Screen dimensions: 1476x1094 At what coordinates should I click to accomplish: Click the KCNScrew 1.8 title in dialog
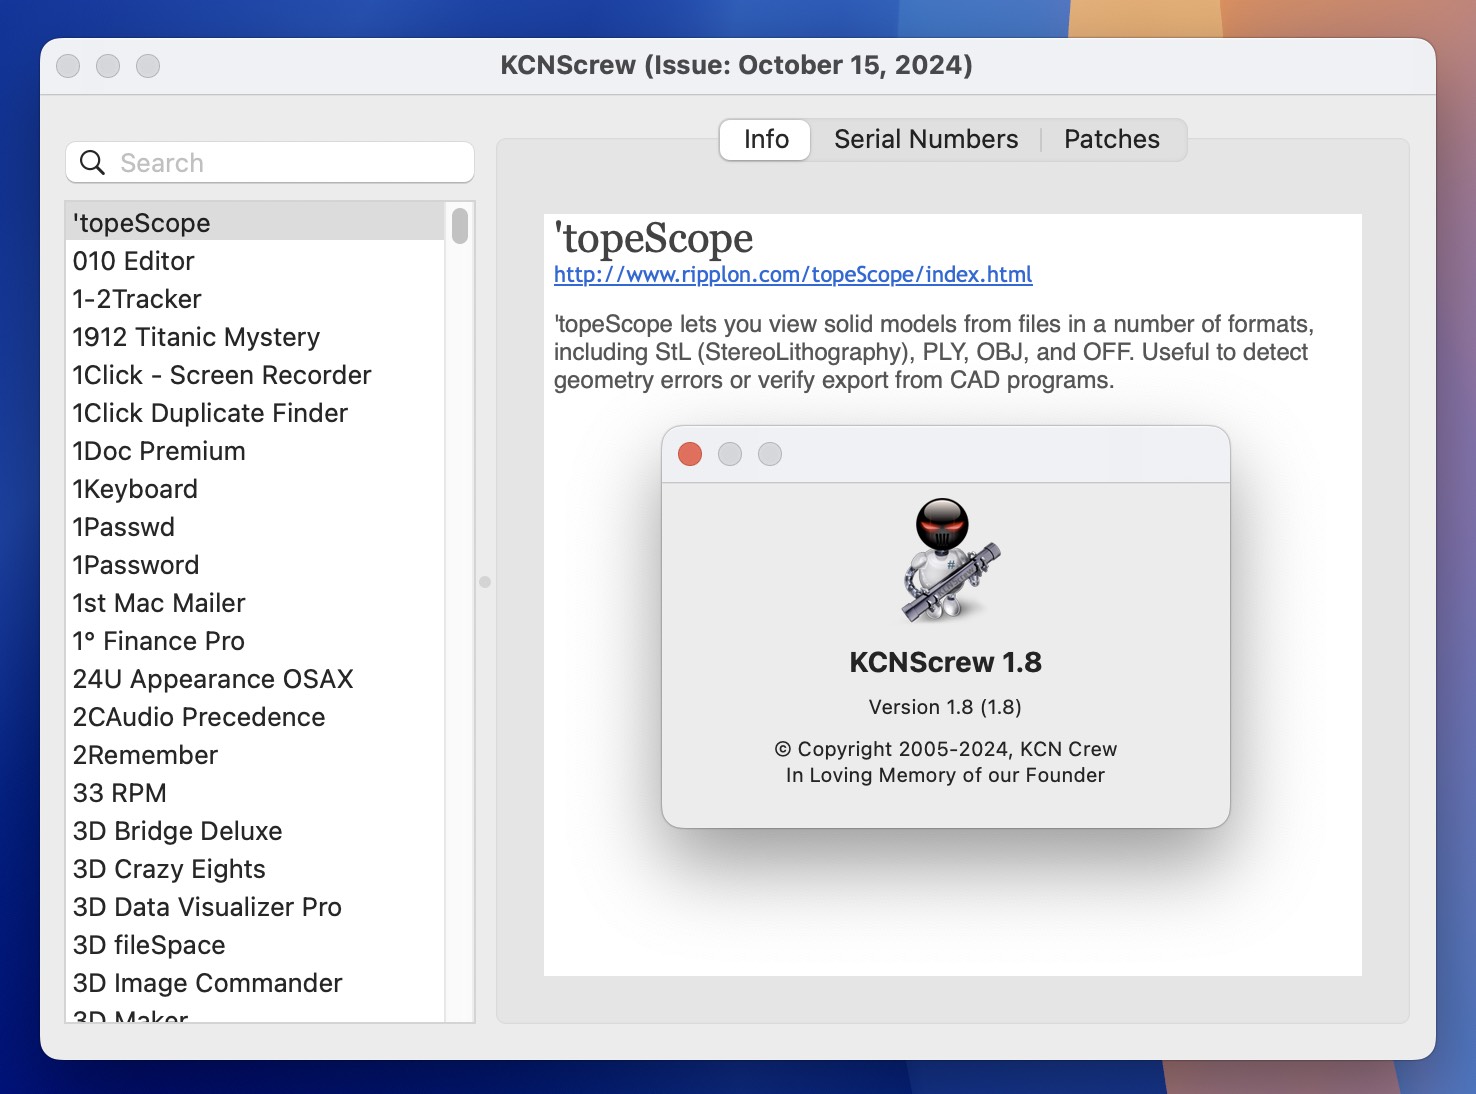point(945,662)
